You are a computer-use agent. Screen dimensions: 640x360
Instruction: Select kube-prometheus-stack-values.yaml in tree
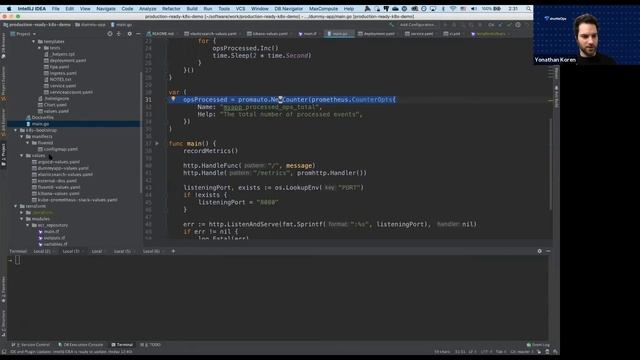coord(78,200)
